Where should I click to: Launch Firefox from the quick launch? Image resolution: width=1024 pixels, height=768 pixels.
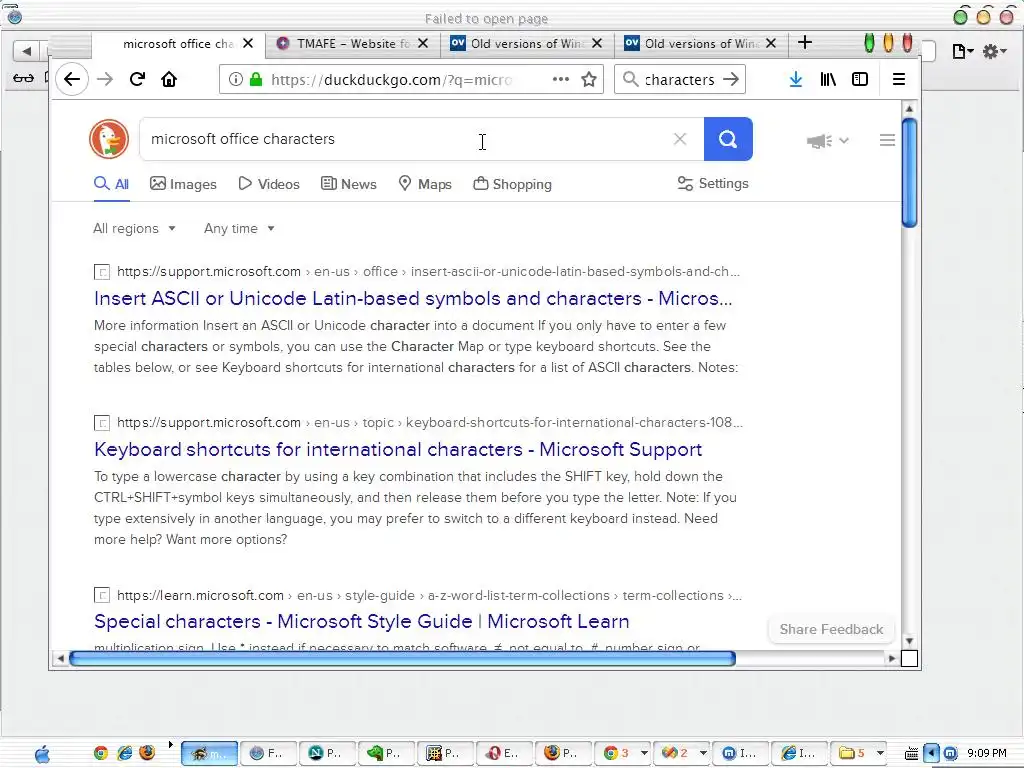[x=148, y=753]
